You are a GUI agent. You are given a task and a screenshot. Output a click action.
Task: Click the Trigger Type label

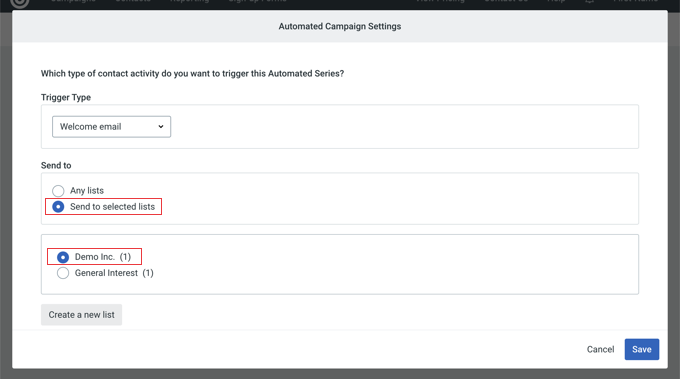[66, 98]
